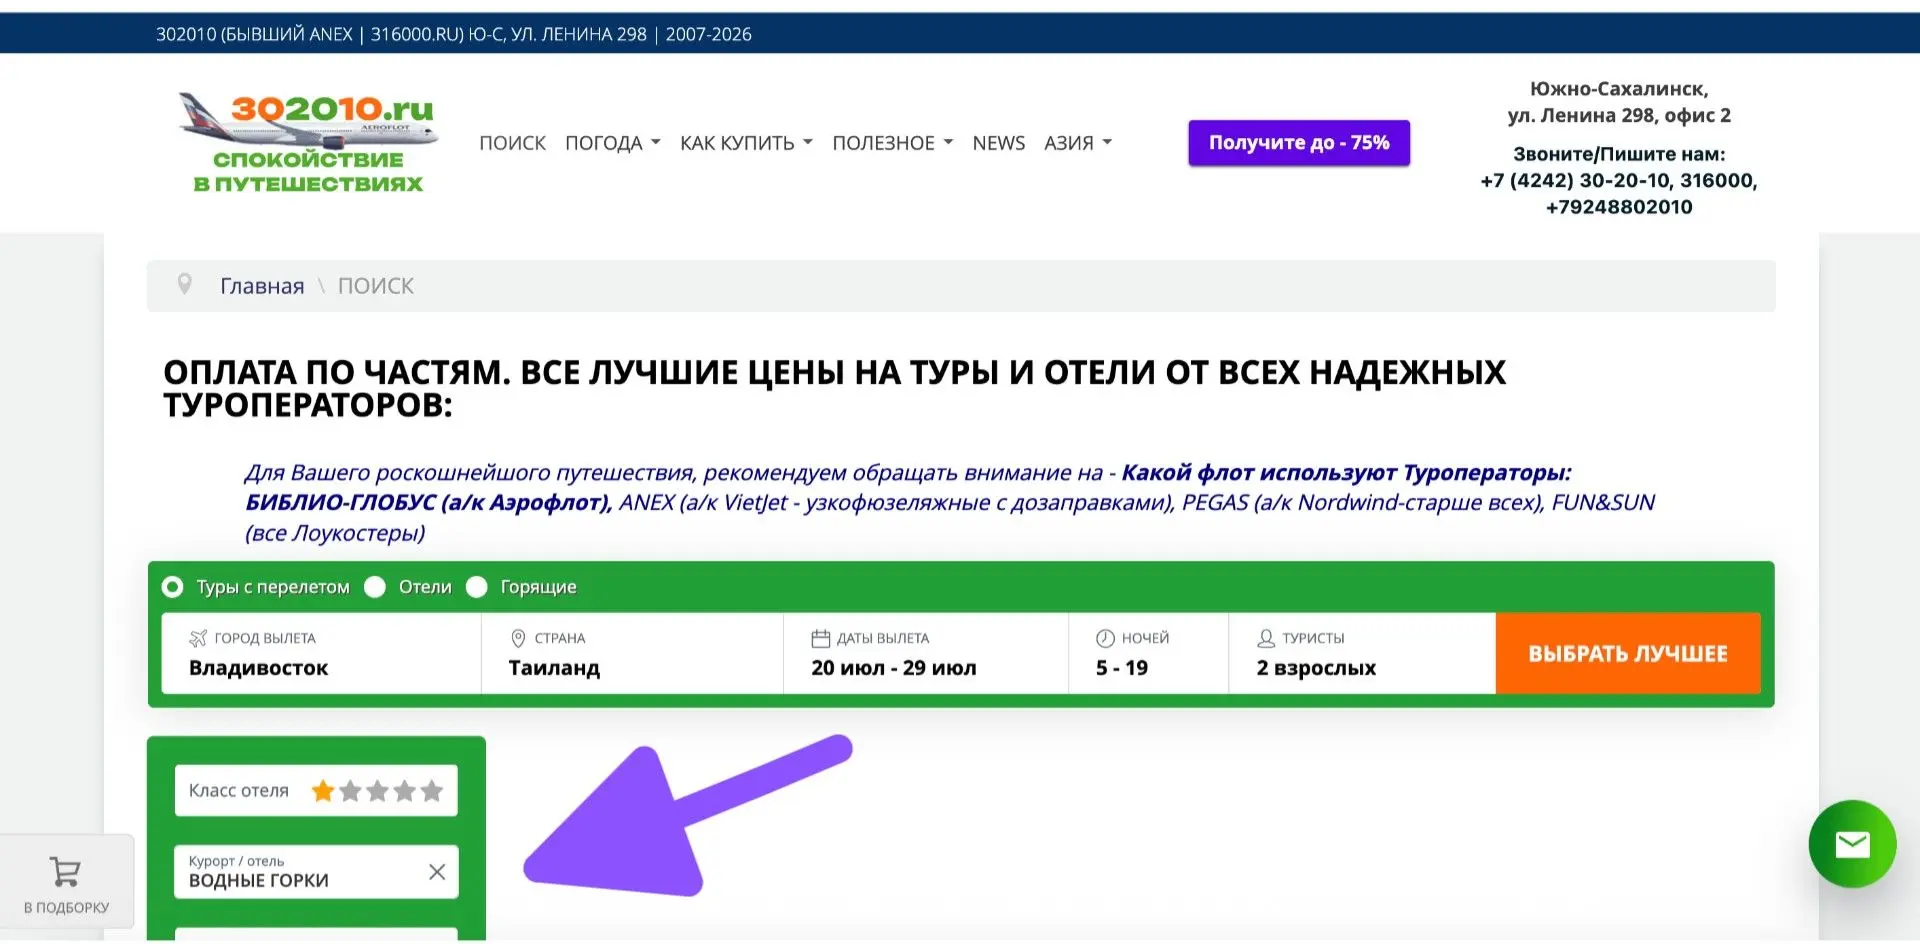Expand the ПОГОДА dropdown menu

tap(612, 143)
